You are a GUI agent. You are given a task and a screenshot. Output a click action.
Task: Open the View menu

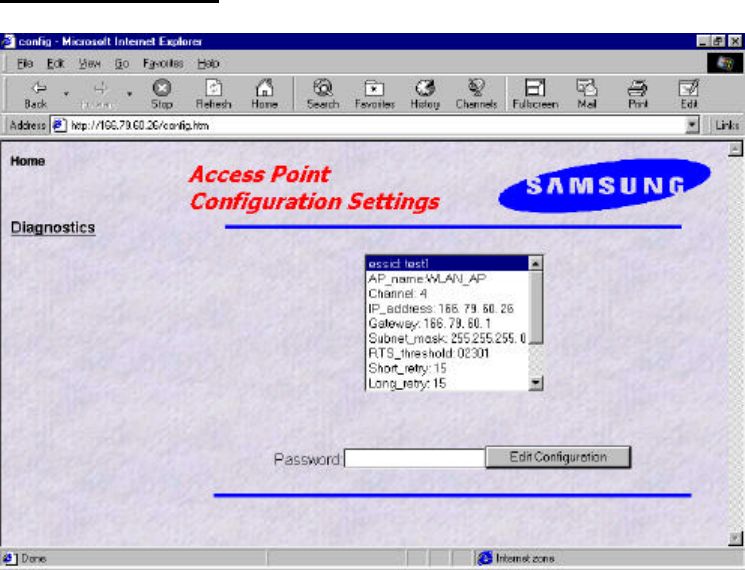pos(89,63)
